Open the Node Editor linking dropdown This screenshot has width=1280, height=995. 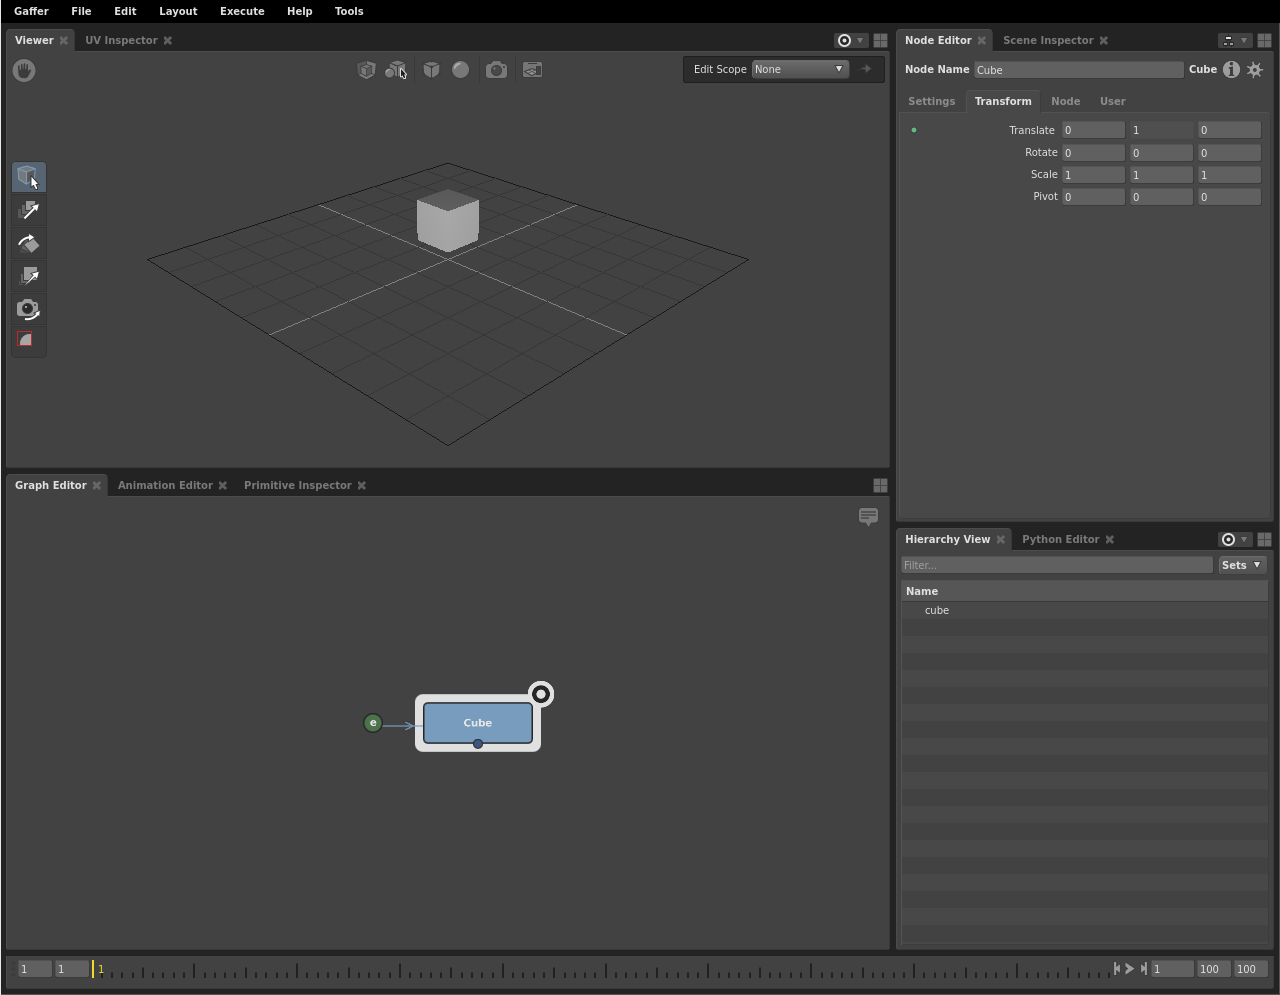click(x=1234, y=40)
